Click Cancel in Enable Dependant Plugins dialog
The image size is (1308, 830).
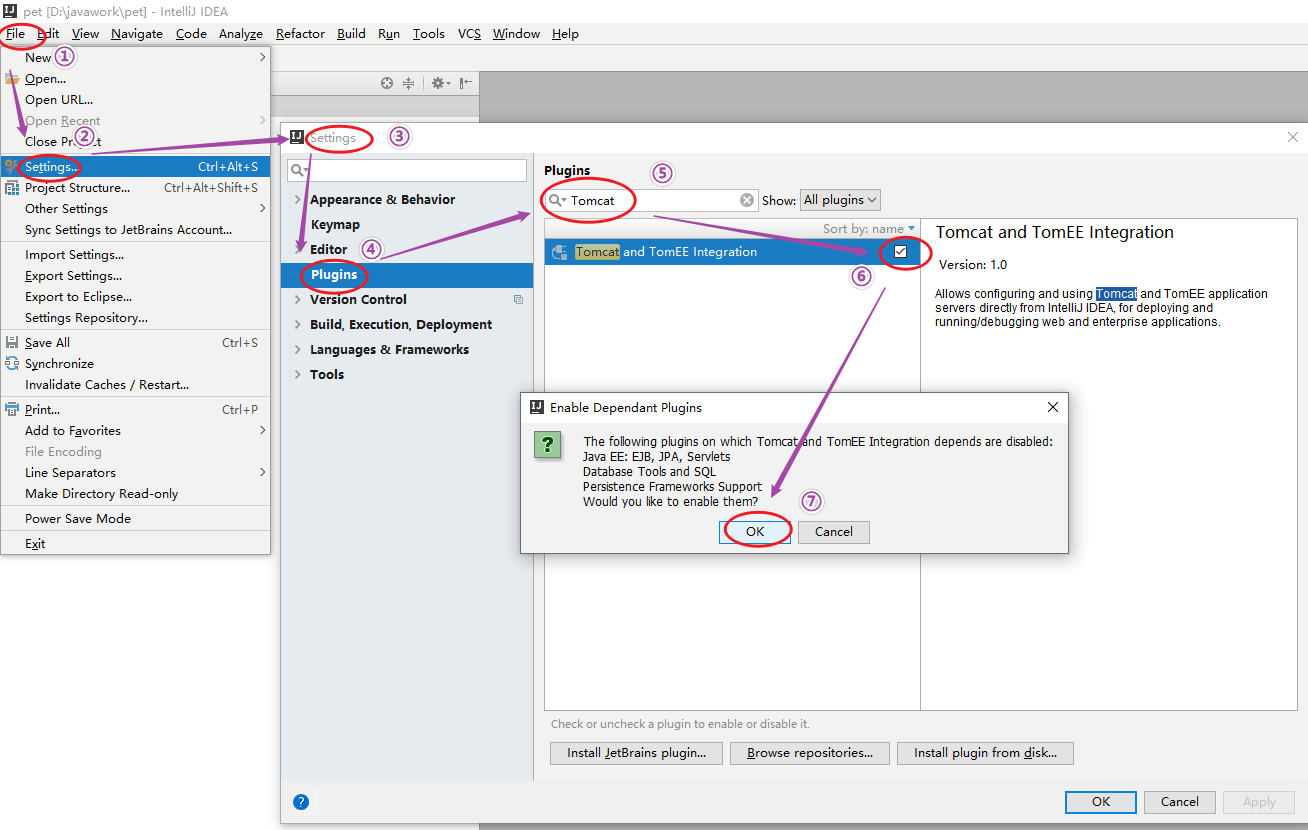click(x=834, y=532)
